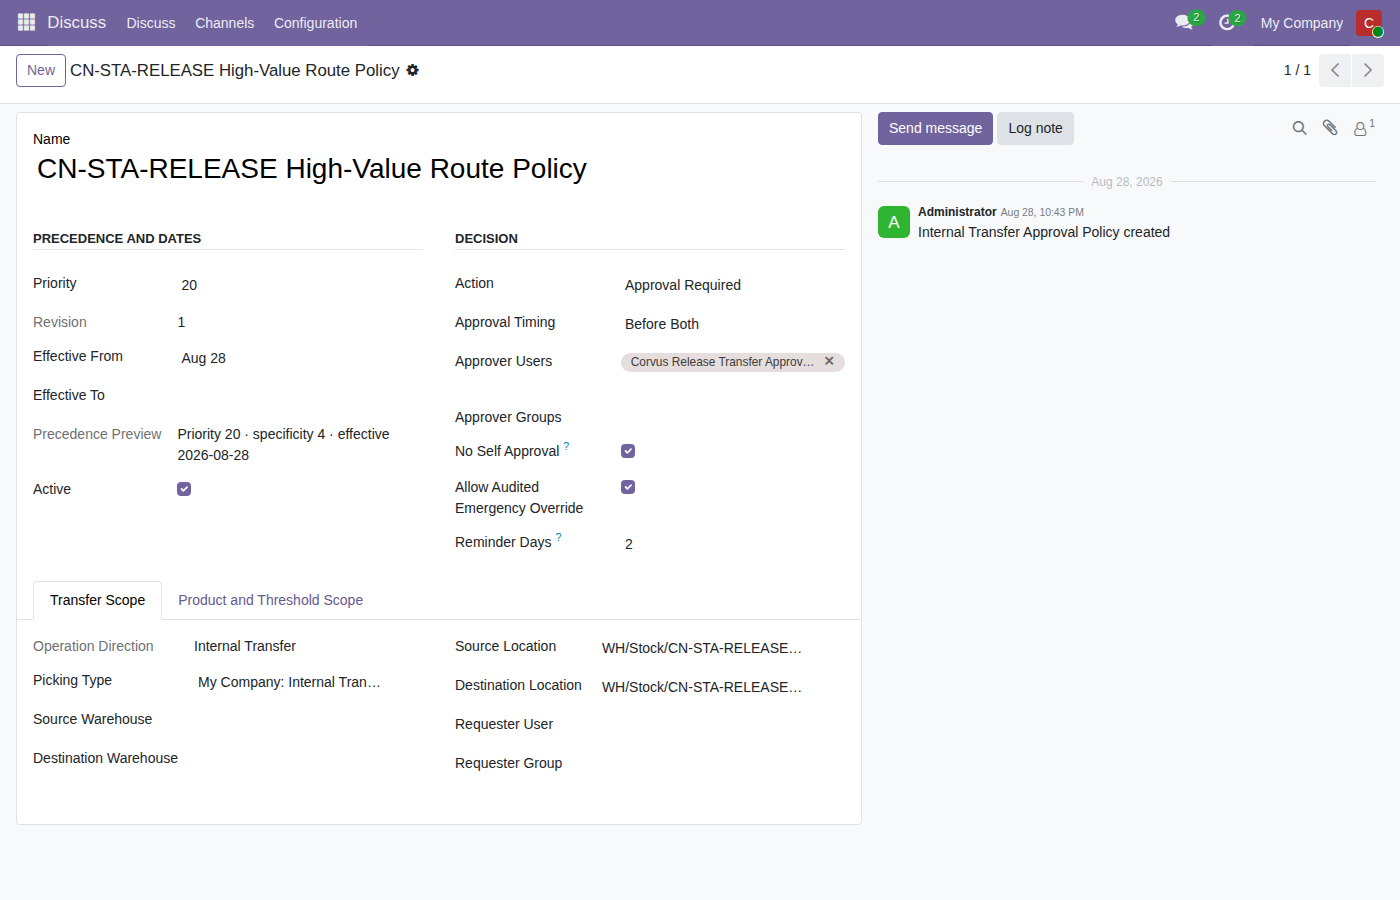Image resolution: width=1400 pixels, height=900 pixels.
Task: Open Approval Timing dropdown Before Both
Action: point(733,324)
